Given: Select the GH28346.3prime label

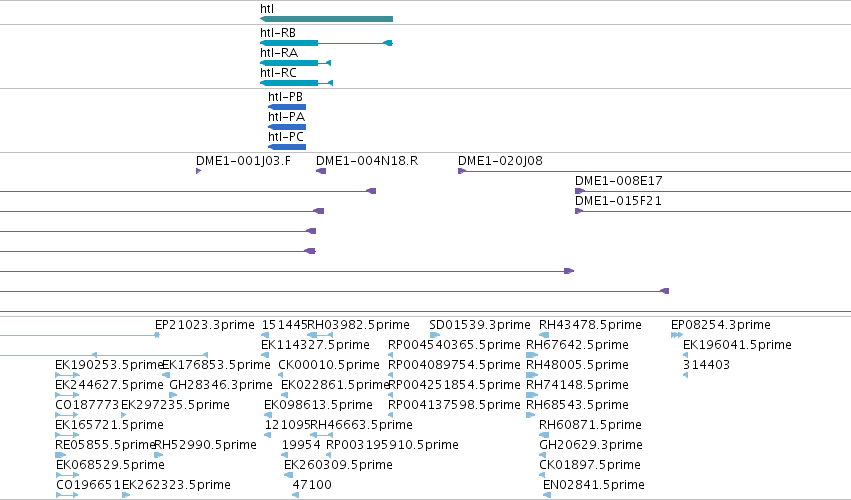Looking at the screenshot, I should (x=221, y=385).
